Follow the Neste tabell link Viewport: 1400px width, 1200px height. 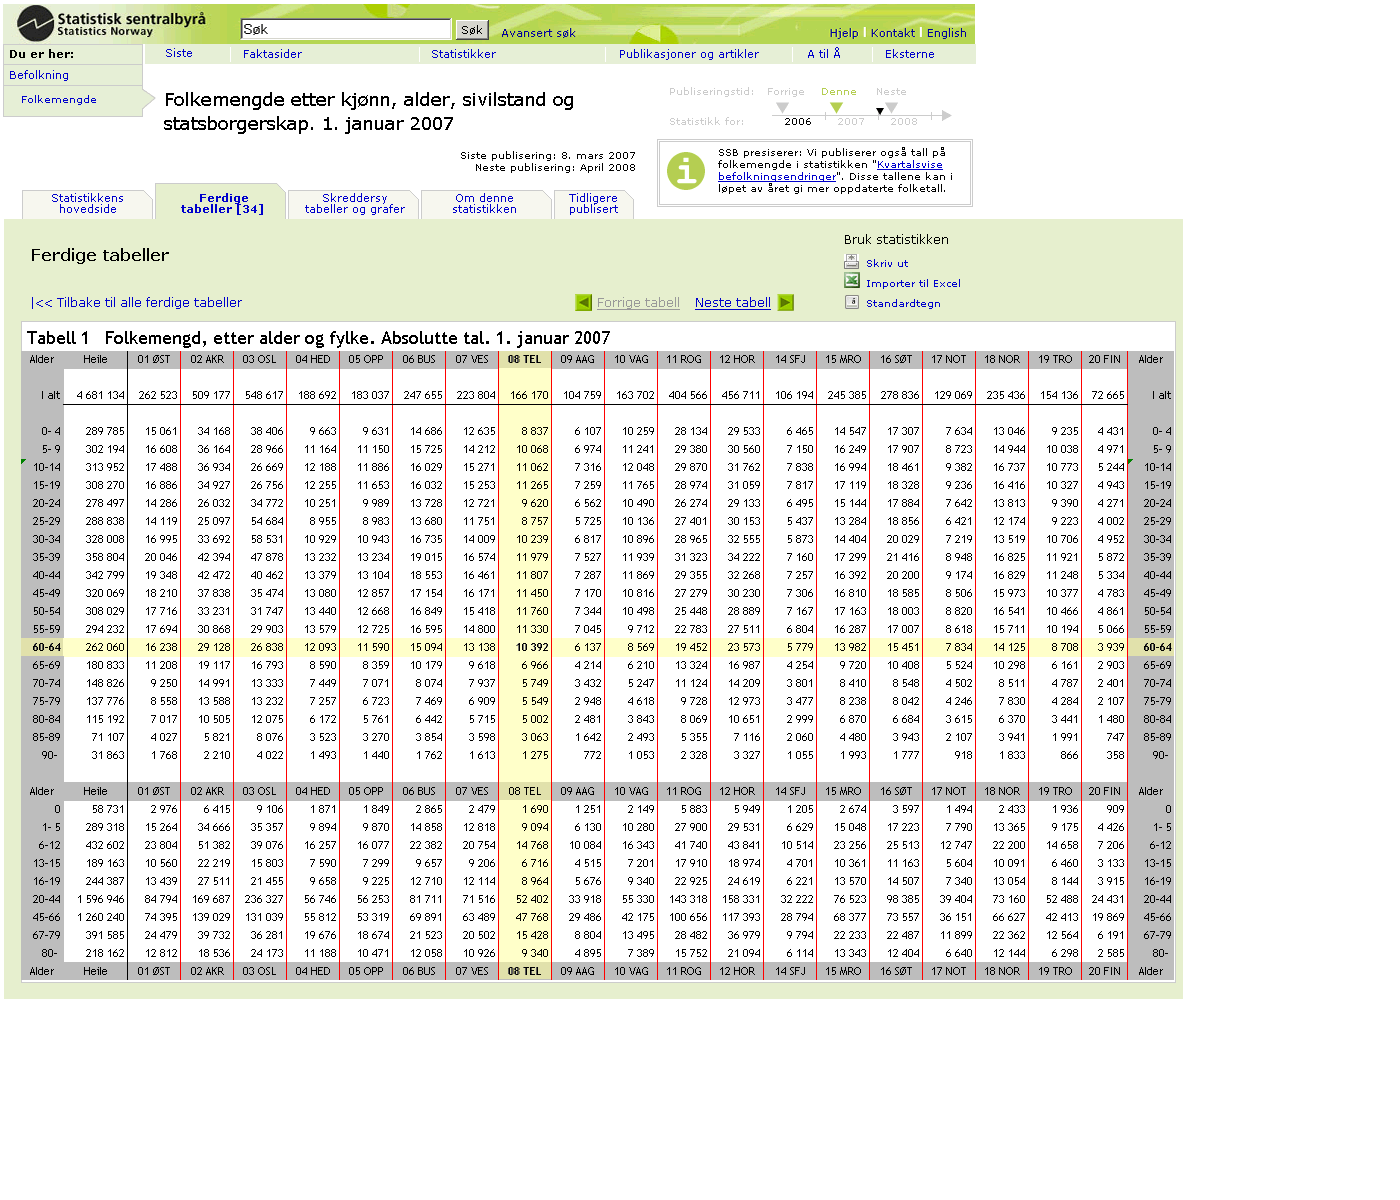(x=732, y=303)
